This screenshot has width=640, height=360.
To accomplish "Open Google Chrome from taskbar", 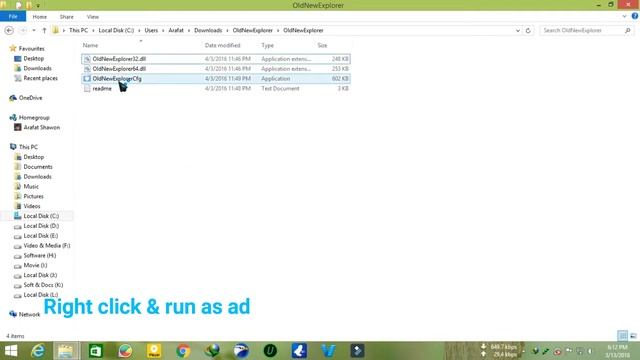I will pos(183,351).
